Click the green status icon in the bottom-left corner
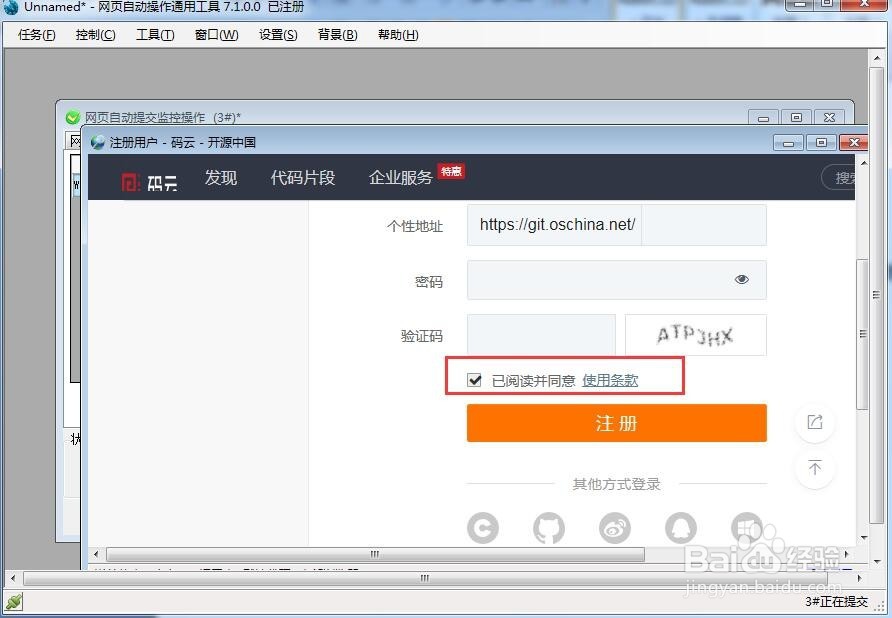The image size is (892, 618). pyautogui.click(x=14, y=602)
